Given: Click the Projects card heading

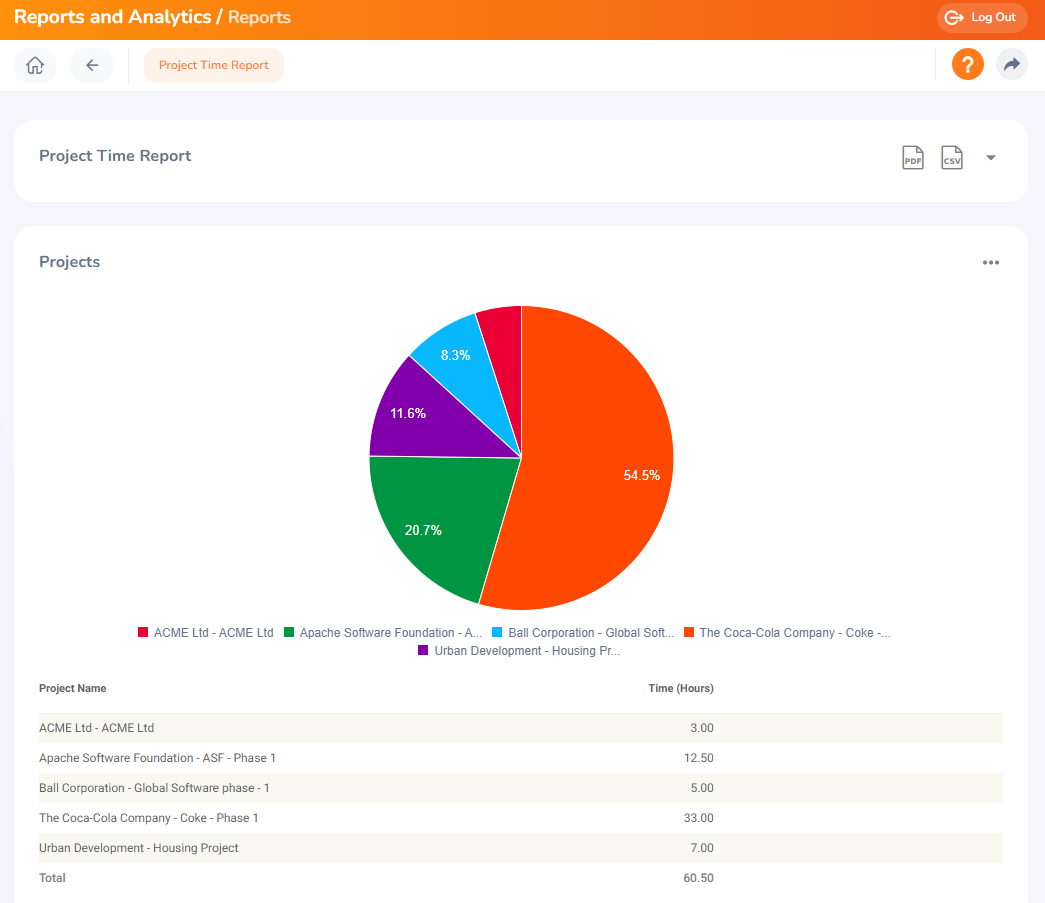Looking at the screenshot, I should coord(69,262).
